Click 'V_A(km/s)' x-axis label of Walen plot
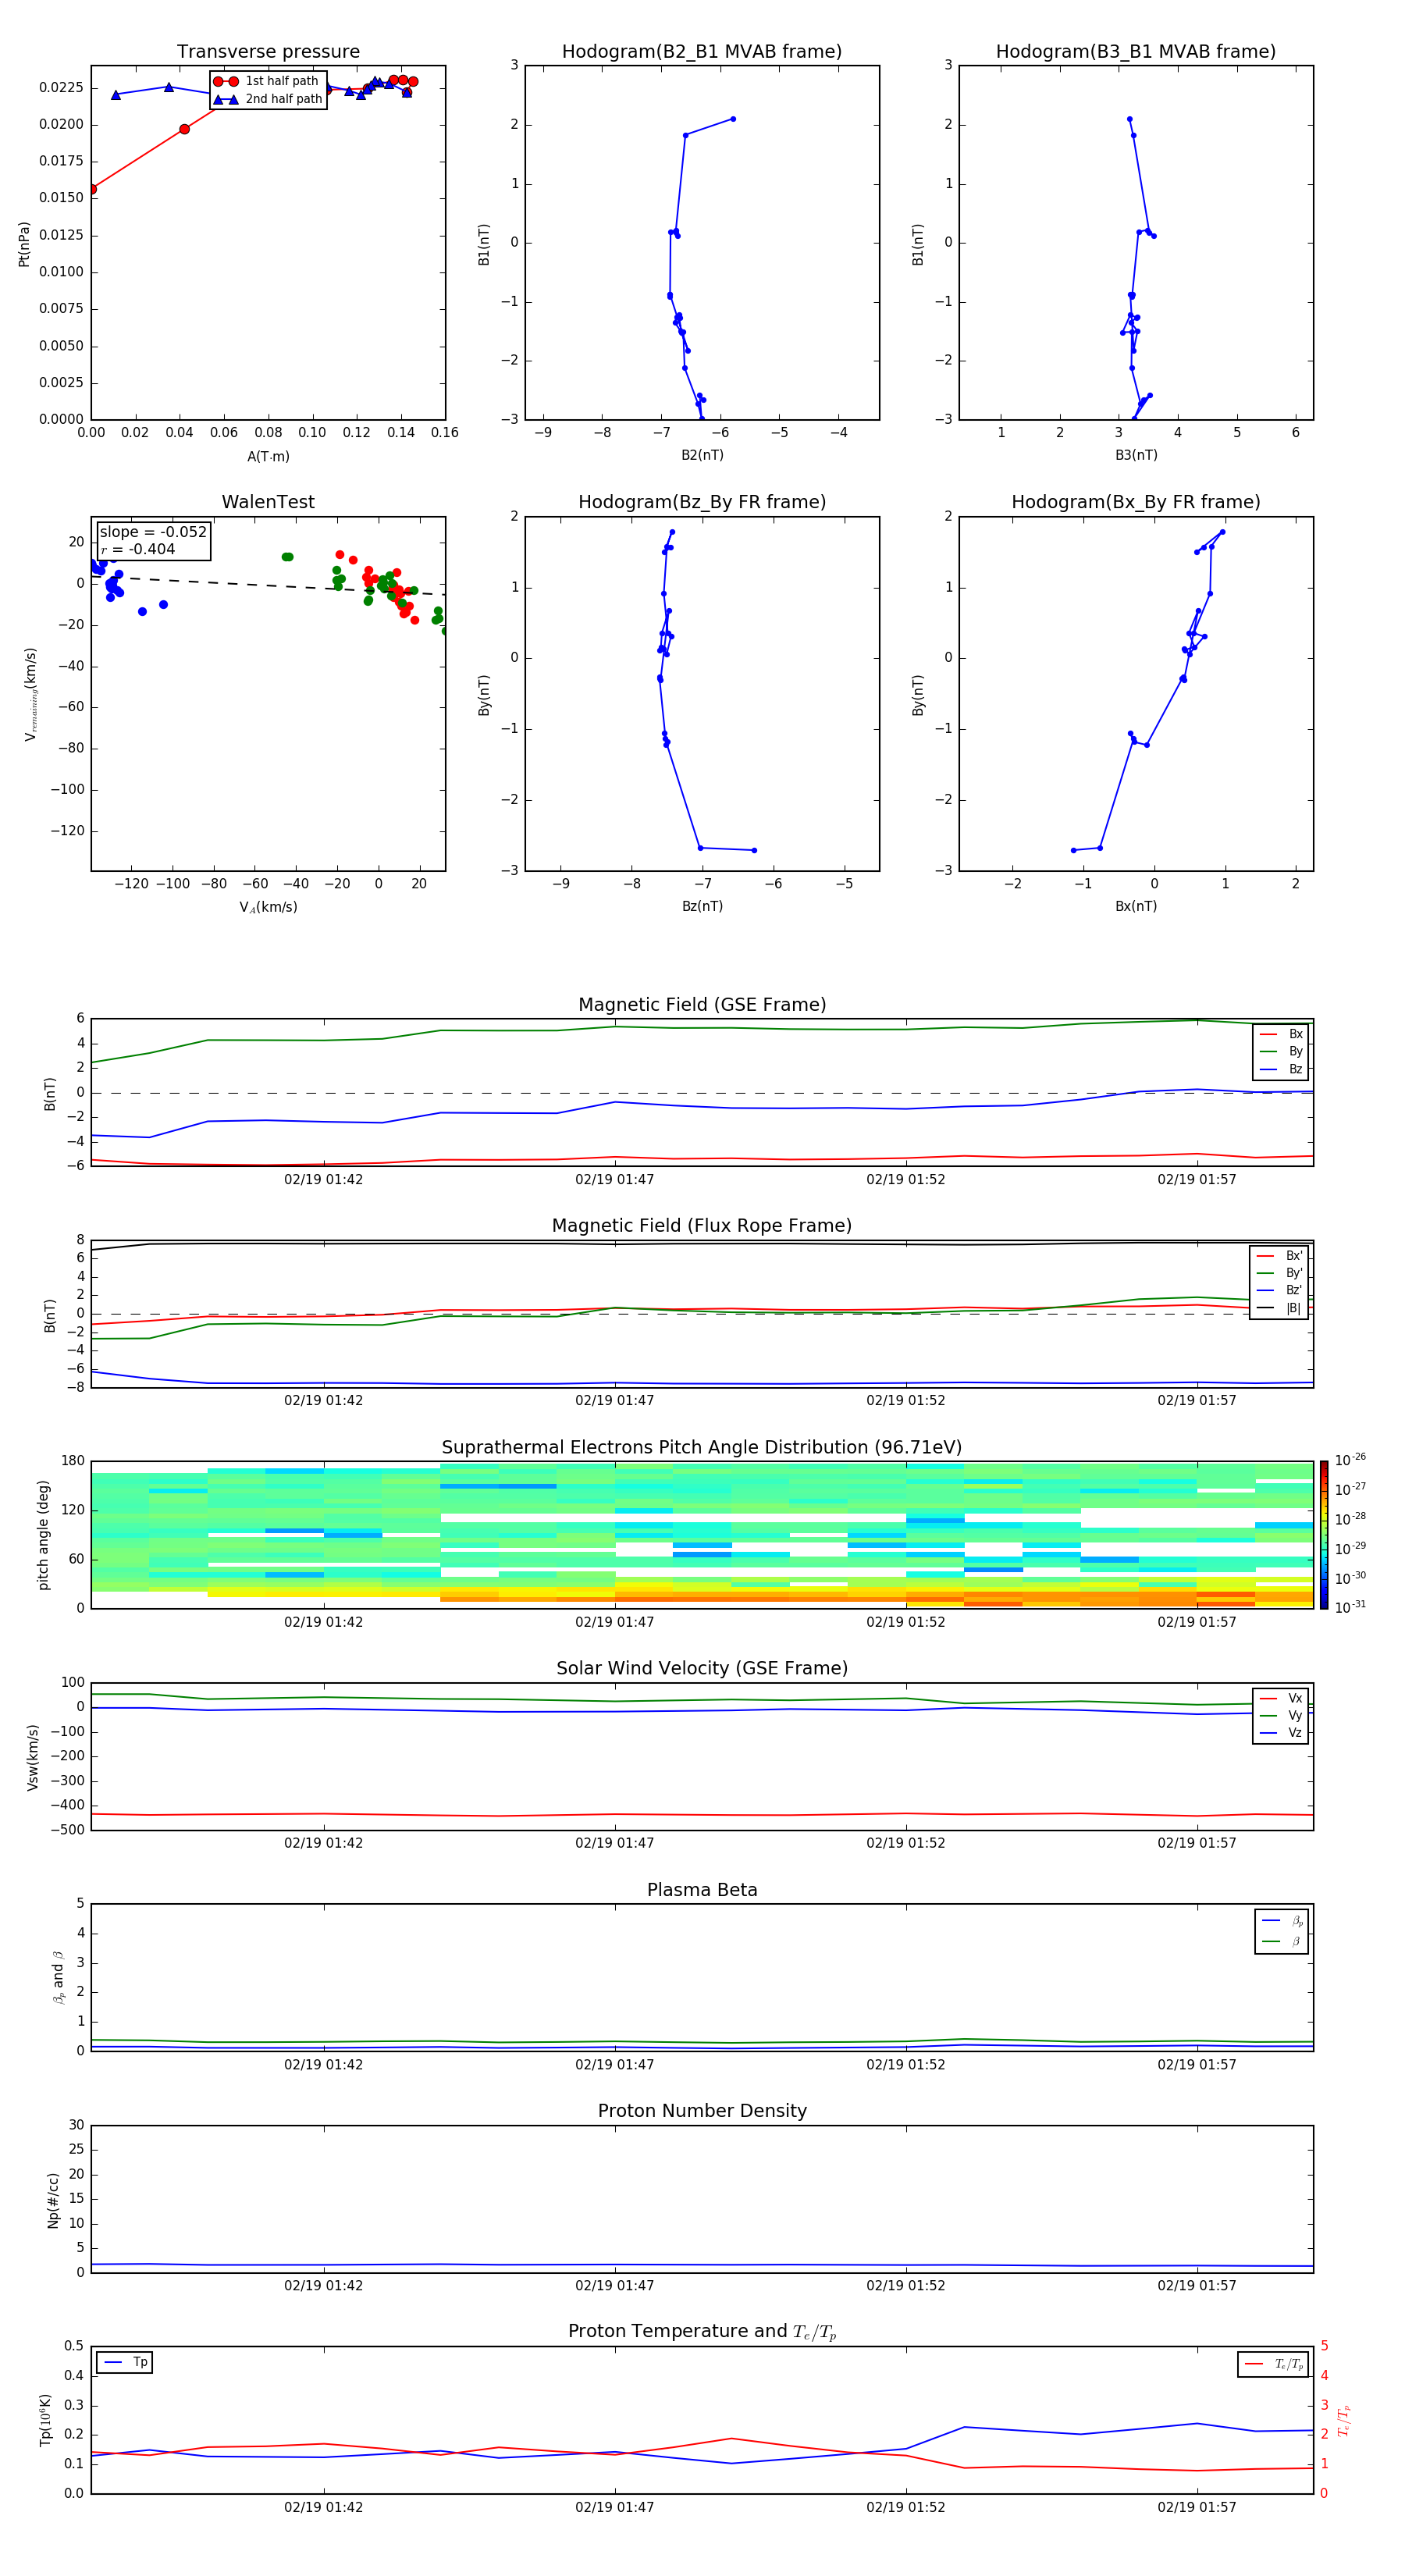 [268, 907]
